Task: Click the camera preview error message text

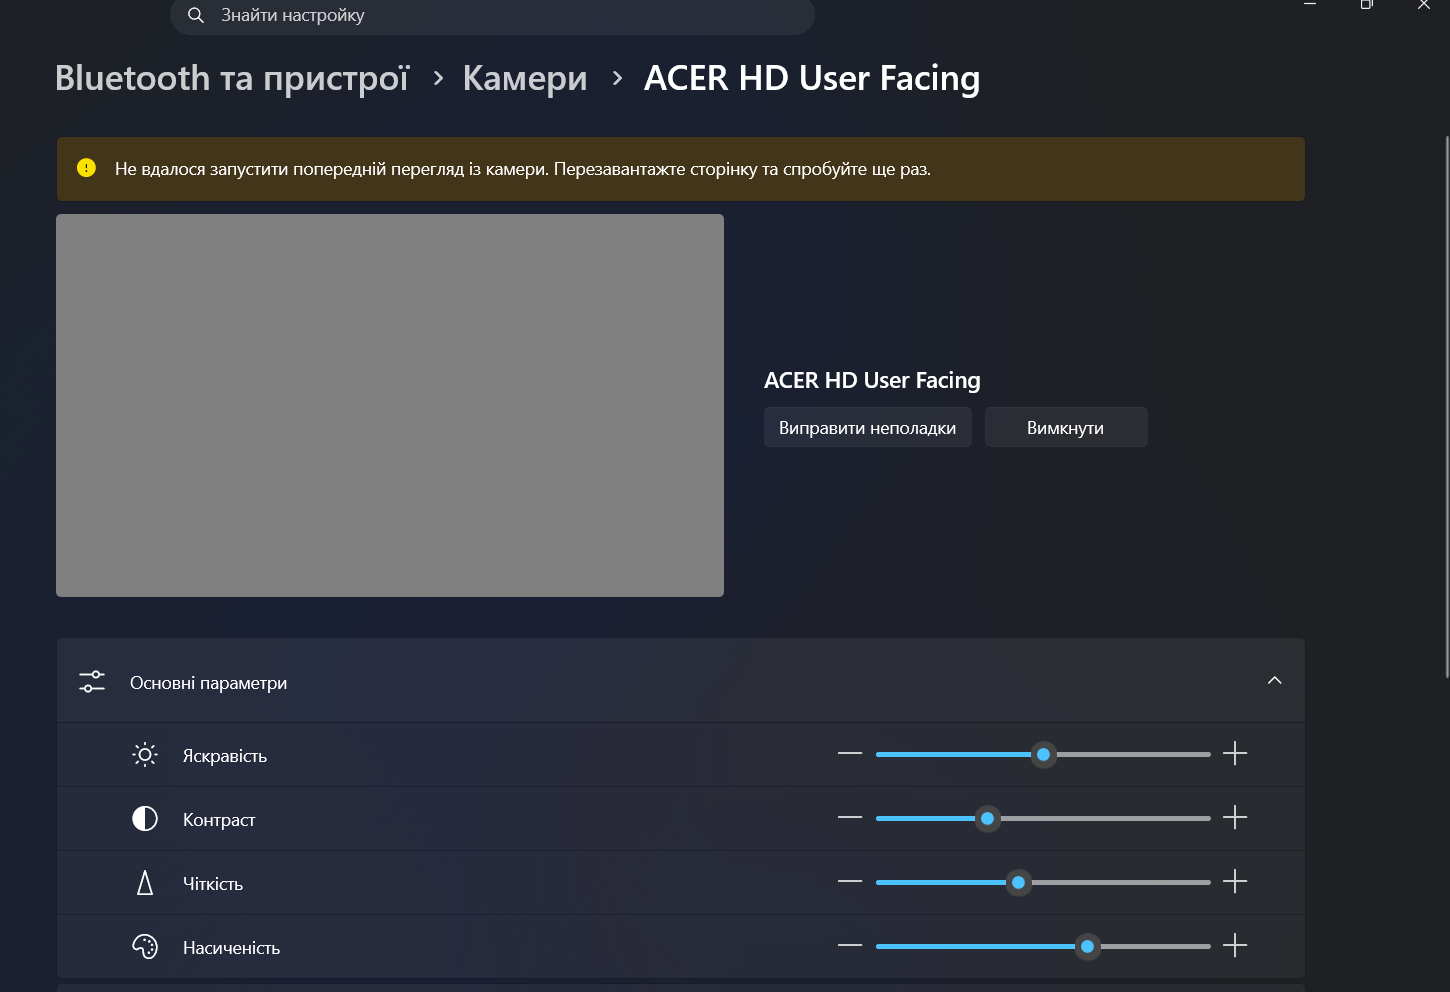Action: pyautogui.click(x=523, y=169)
